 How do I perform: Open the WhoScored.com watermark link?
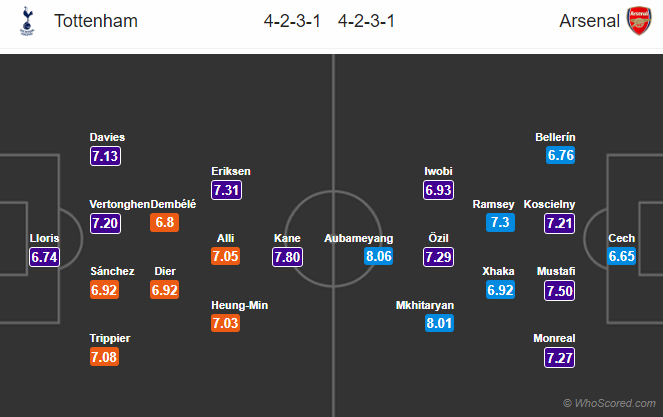pos(608,403)
